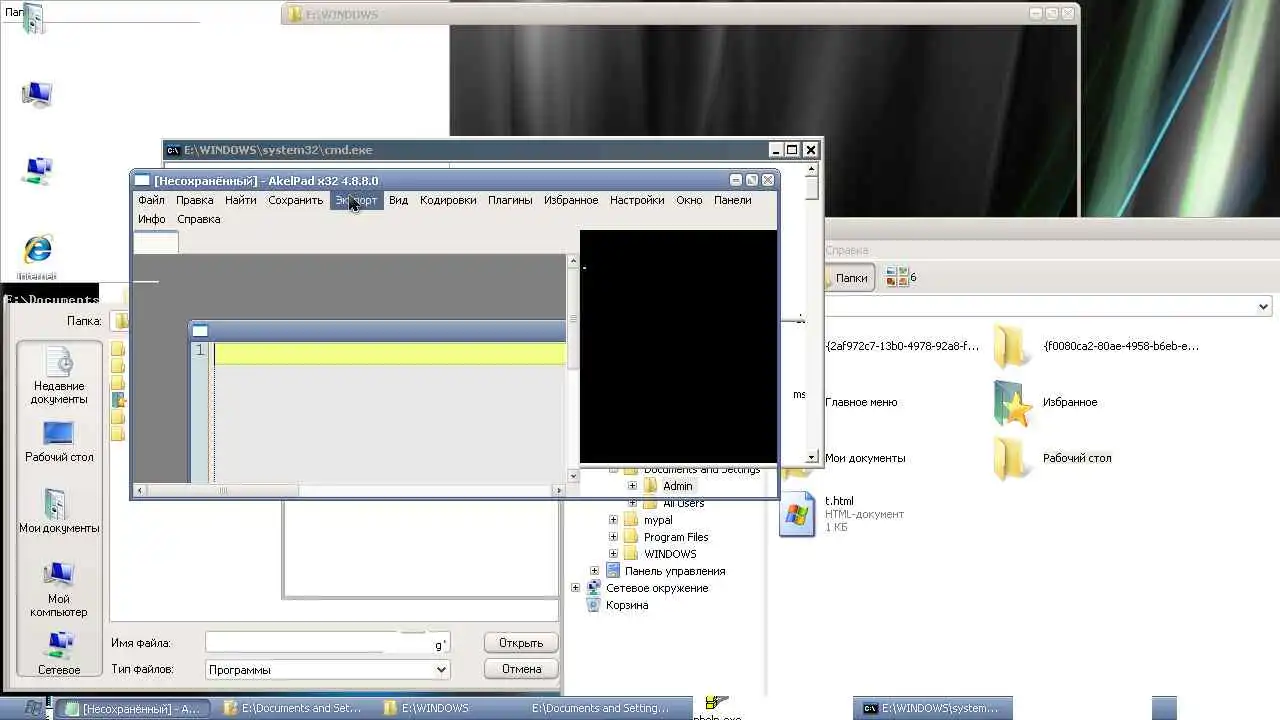
Task: Select the Избранное star folder icon
Action: [x=1012, y=403]
